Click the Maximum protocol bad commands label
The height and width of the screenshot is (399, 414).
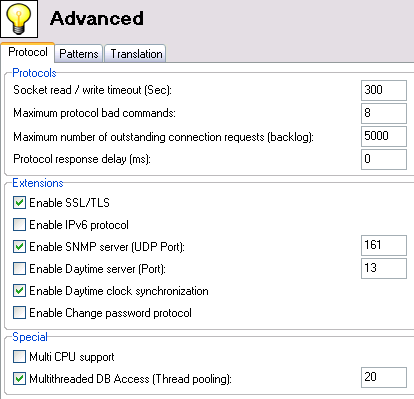(94, 113)
